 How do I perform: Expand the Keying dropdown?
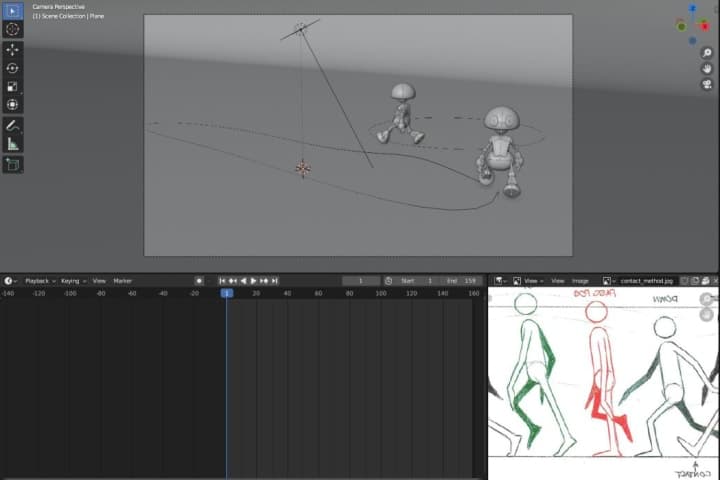pos(73,281)
